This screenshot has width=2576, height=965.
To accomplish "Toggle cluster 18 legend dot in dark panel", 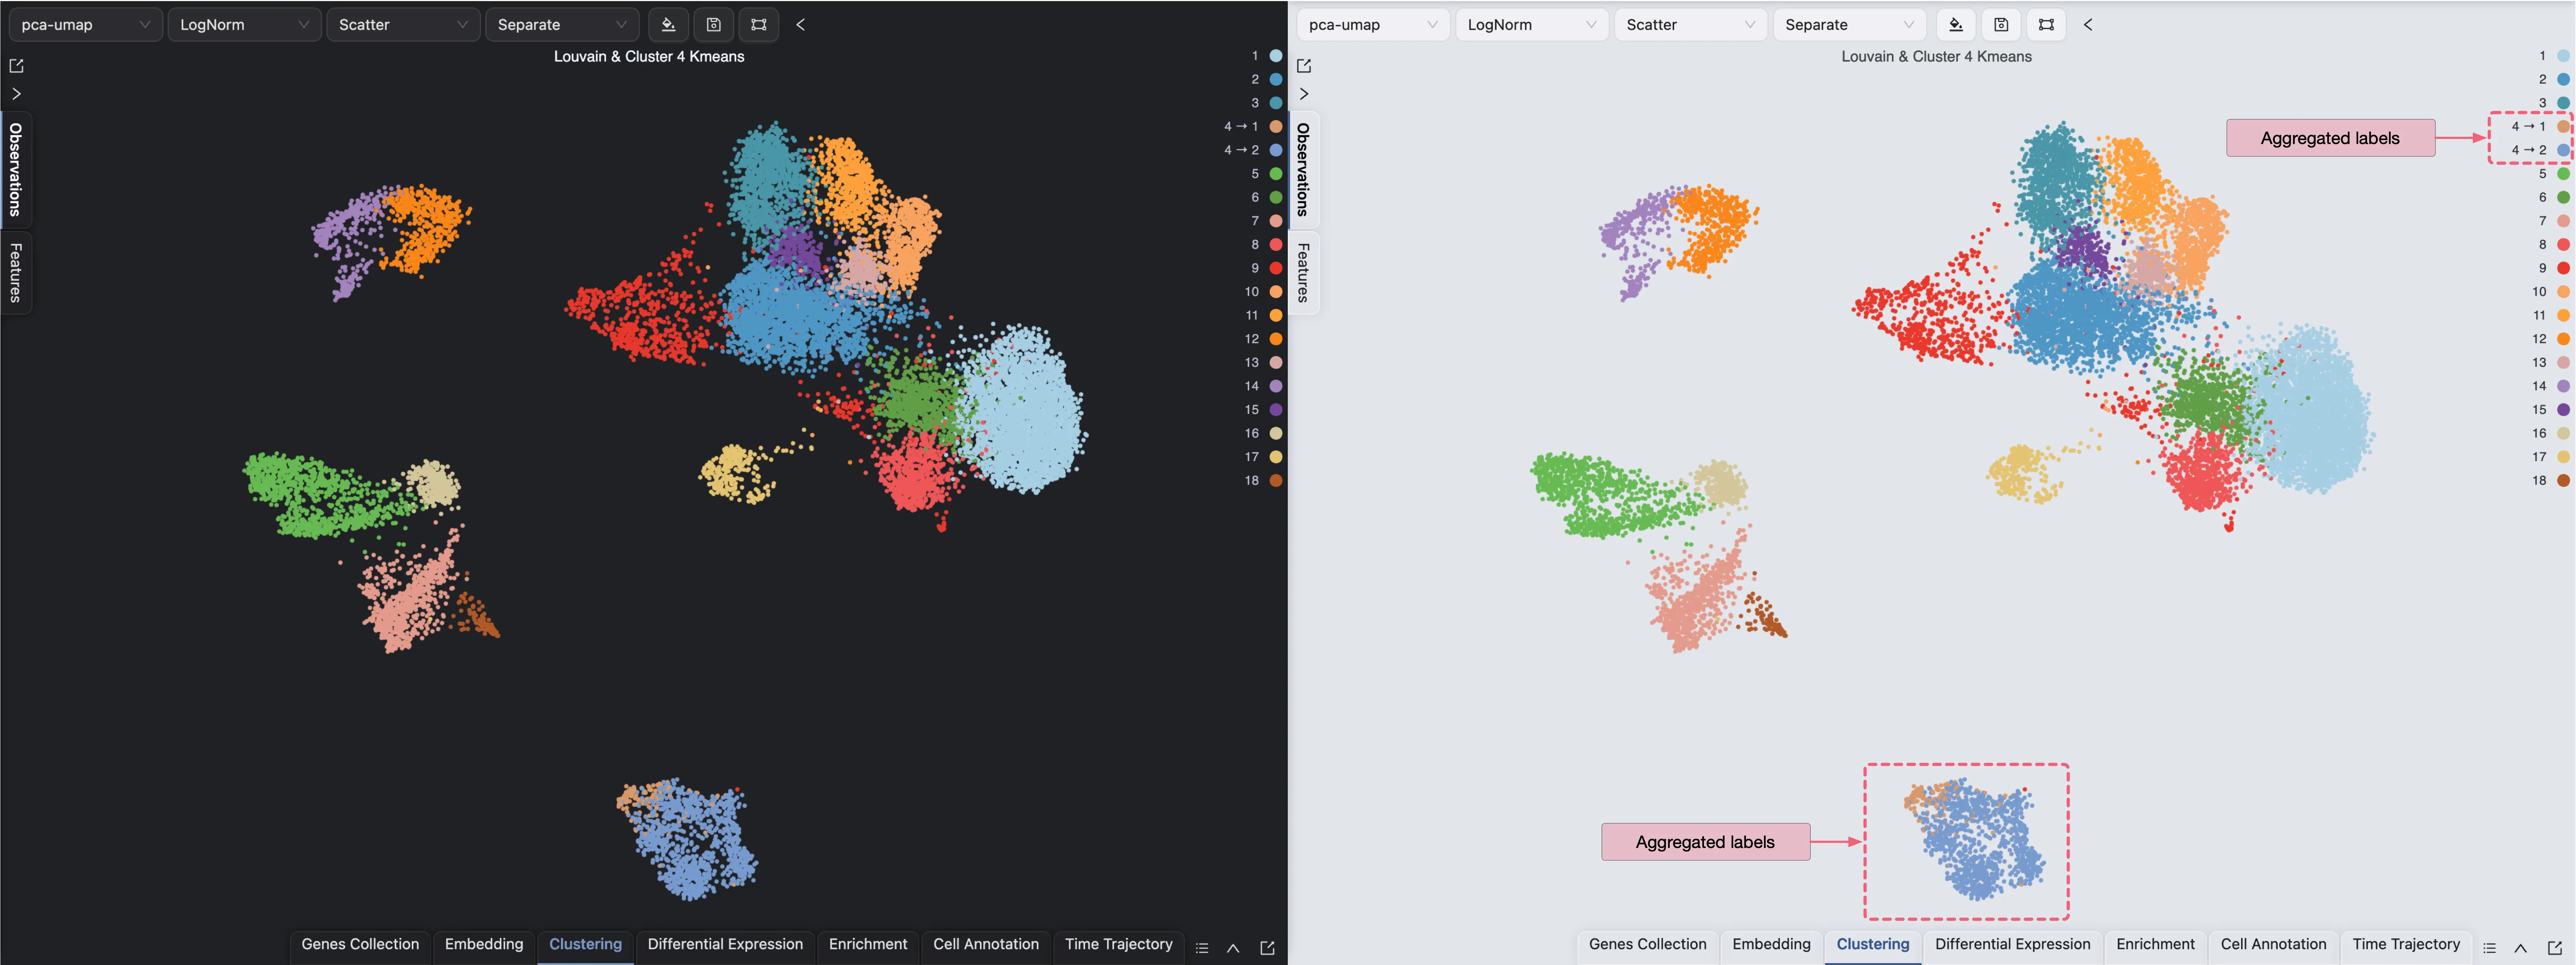I will tap(1276, 481).
